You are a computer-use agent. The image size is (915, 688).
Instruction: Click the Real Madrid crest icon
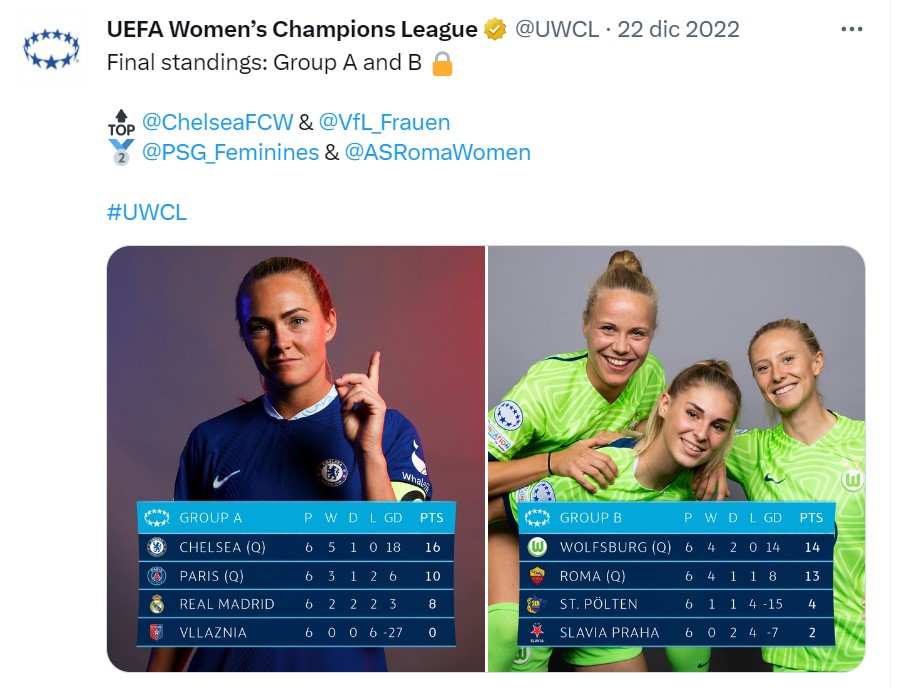tap(156, 604)
